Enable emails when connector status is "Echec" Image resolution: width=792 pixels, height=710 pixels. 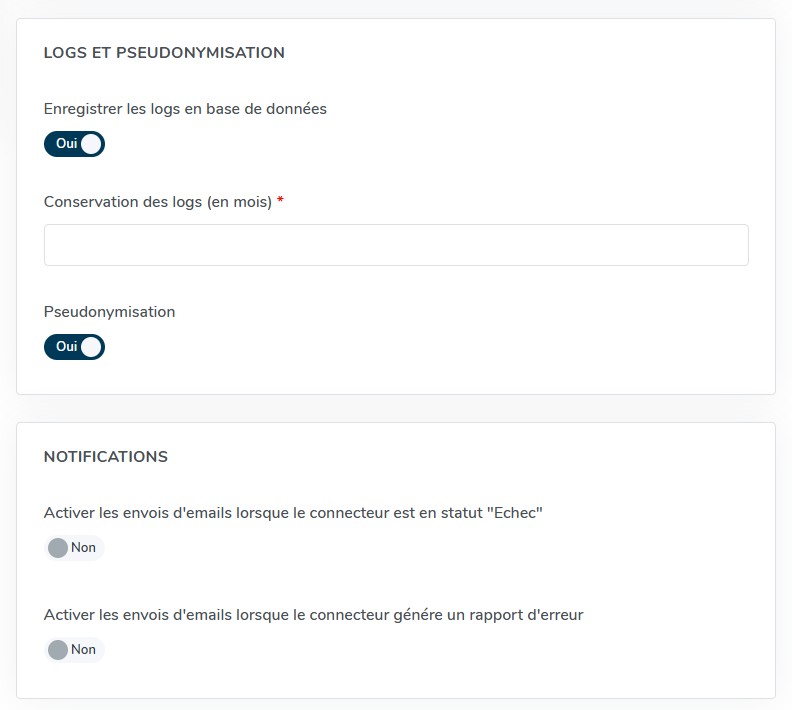(74, 548)
